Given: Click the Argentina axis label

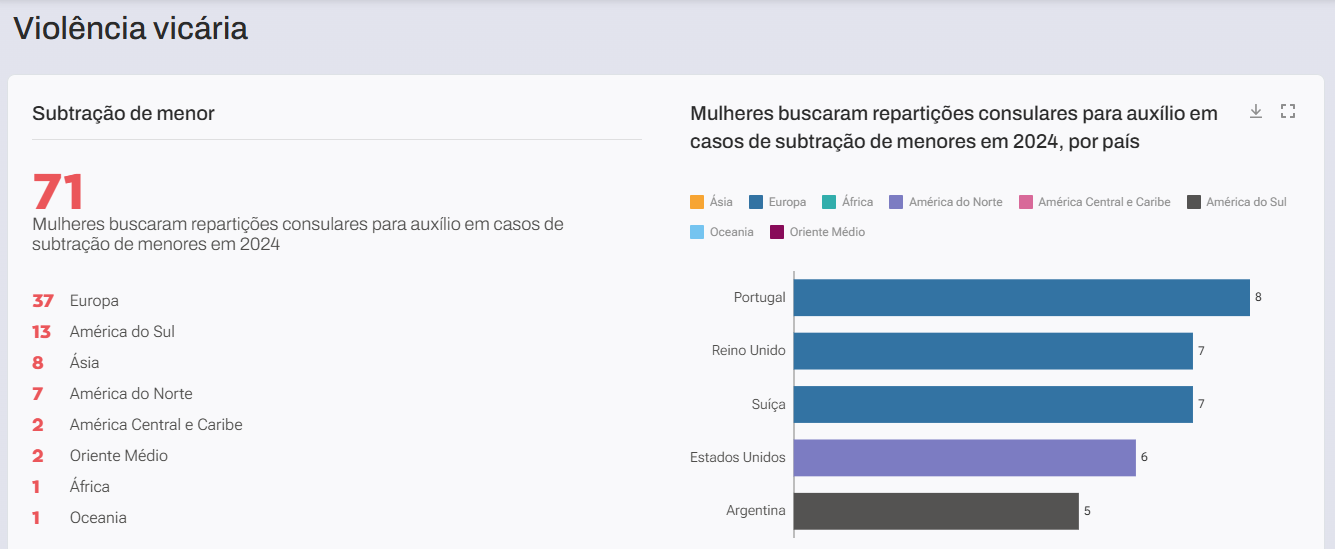Looking at the screenshot, I should pos(756,511).
